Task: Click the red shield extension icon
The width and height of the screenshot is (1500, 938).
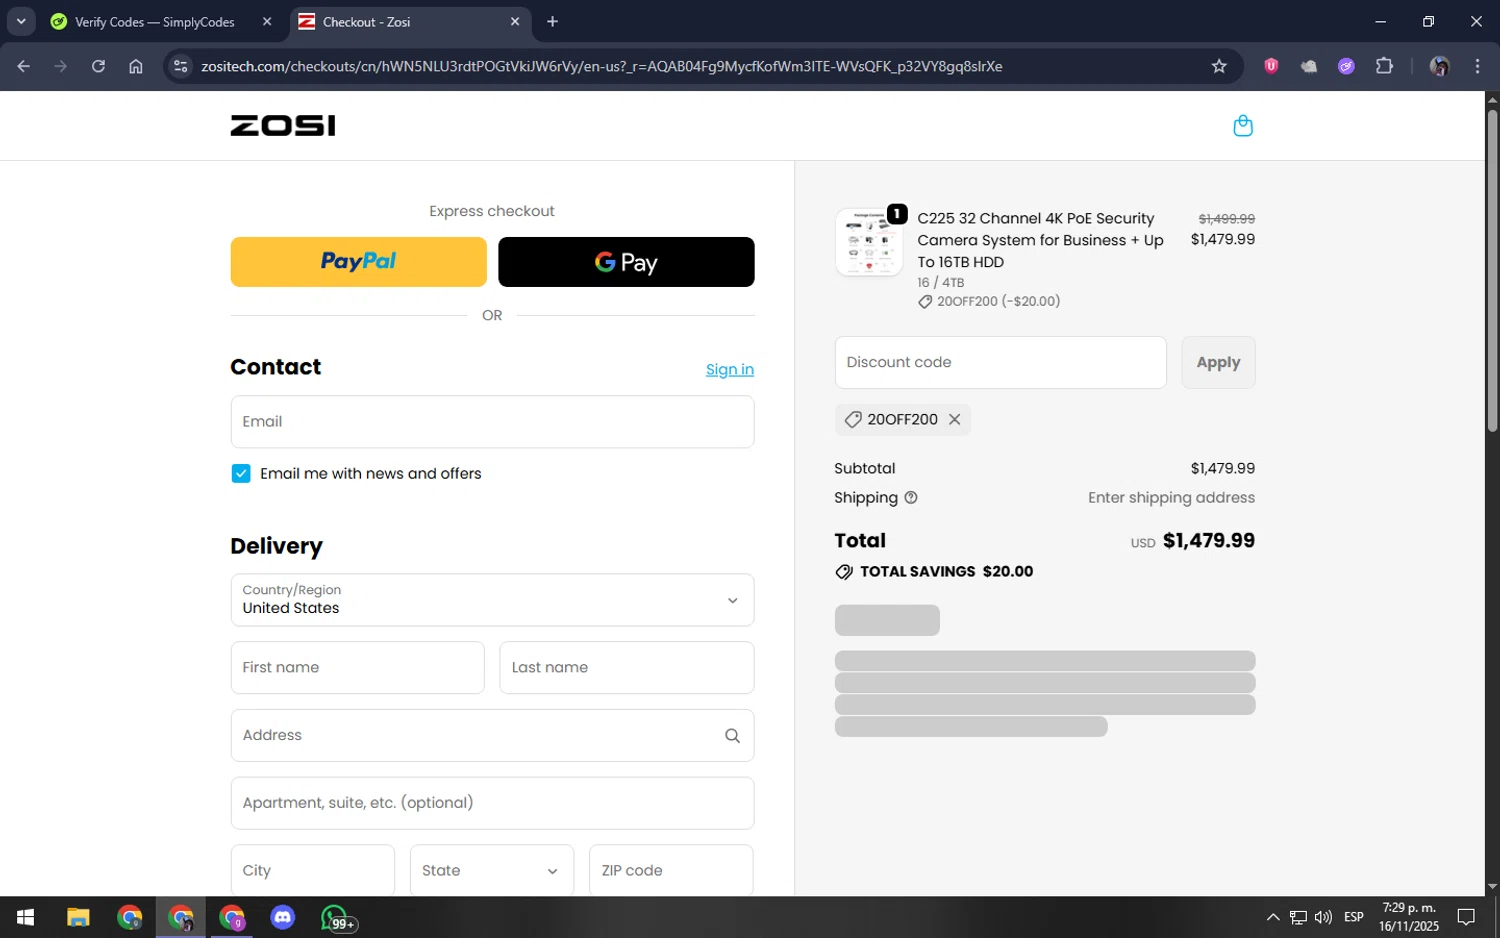Action: pyautogui.click(x=1271, y=66)
